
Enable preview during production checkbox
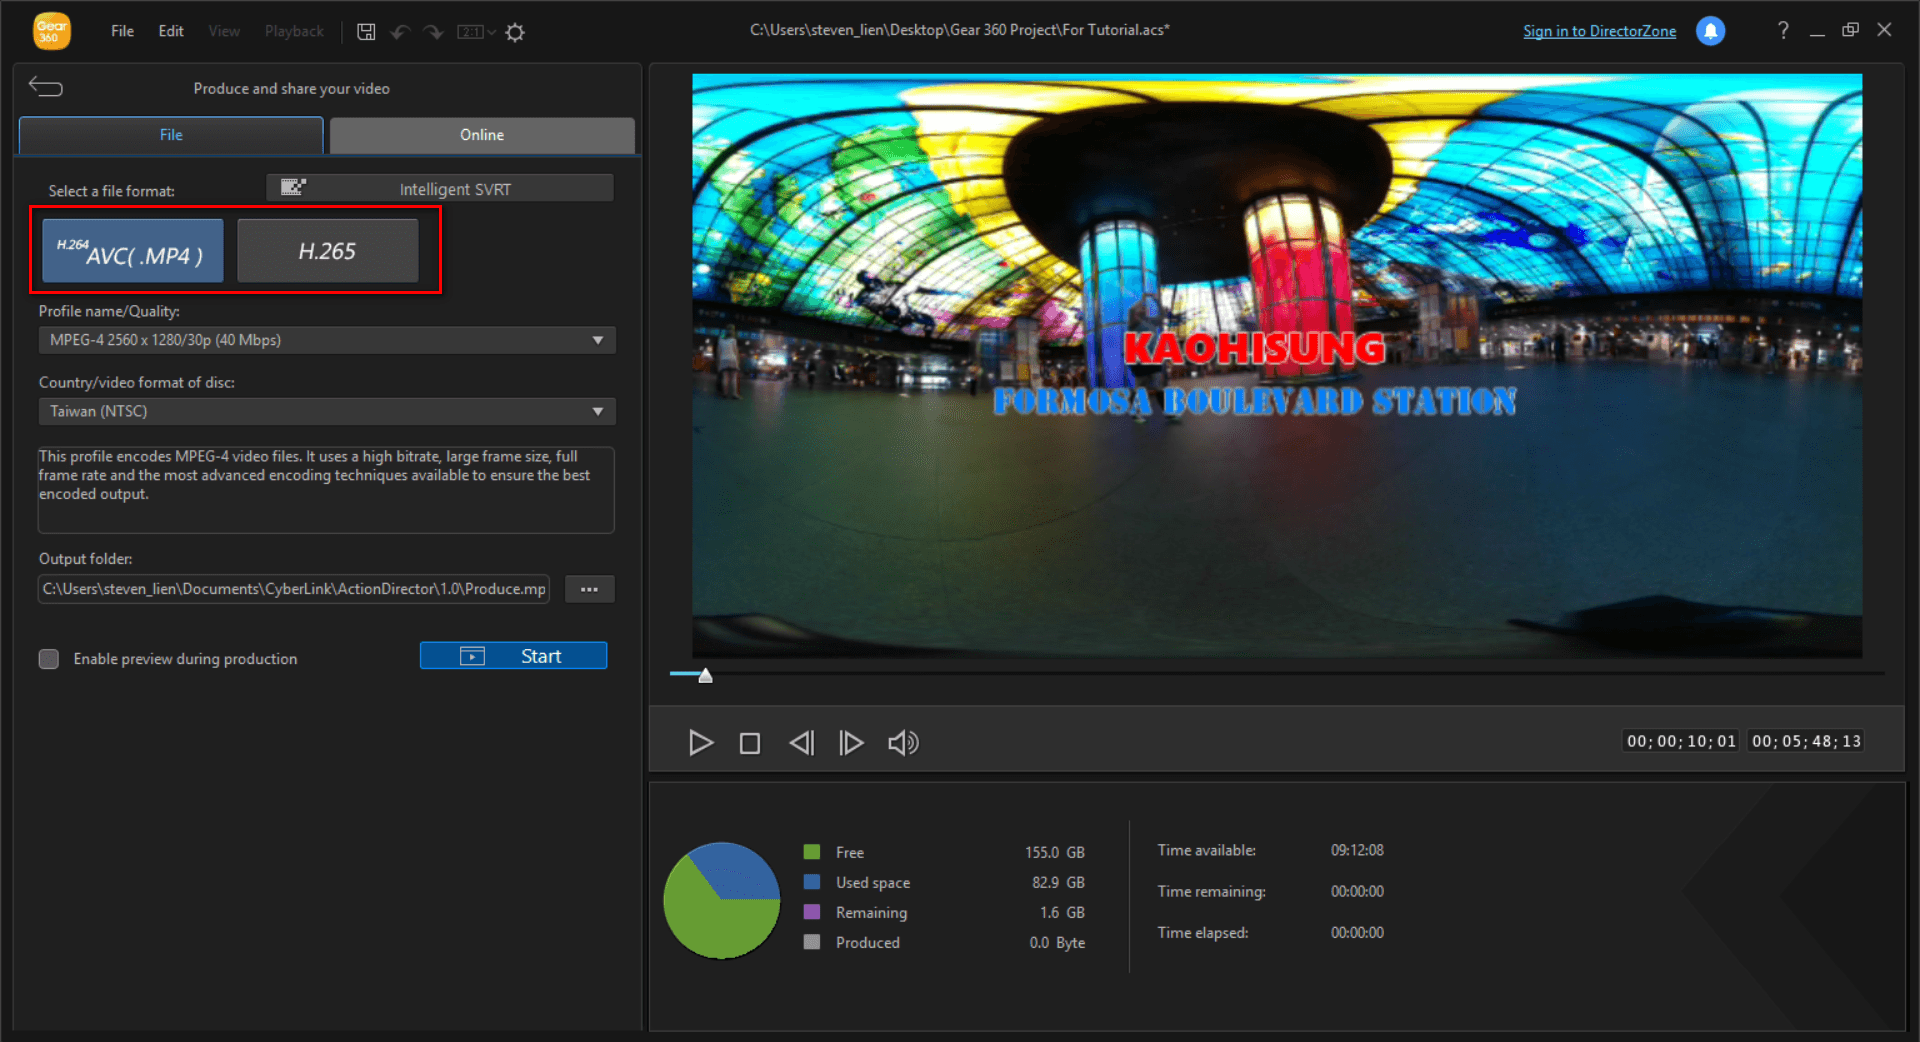48,658
